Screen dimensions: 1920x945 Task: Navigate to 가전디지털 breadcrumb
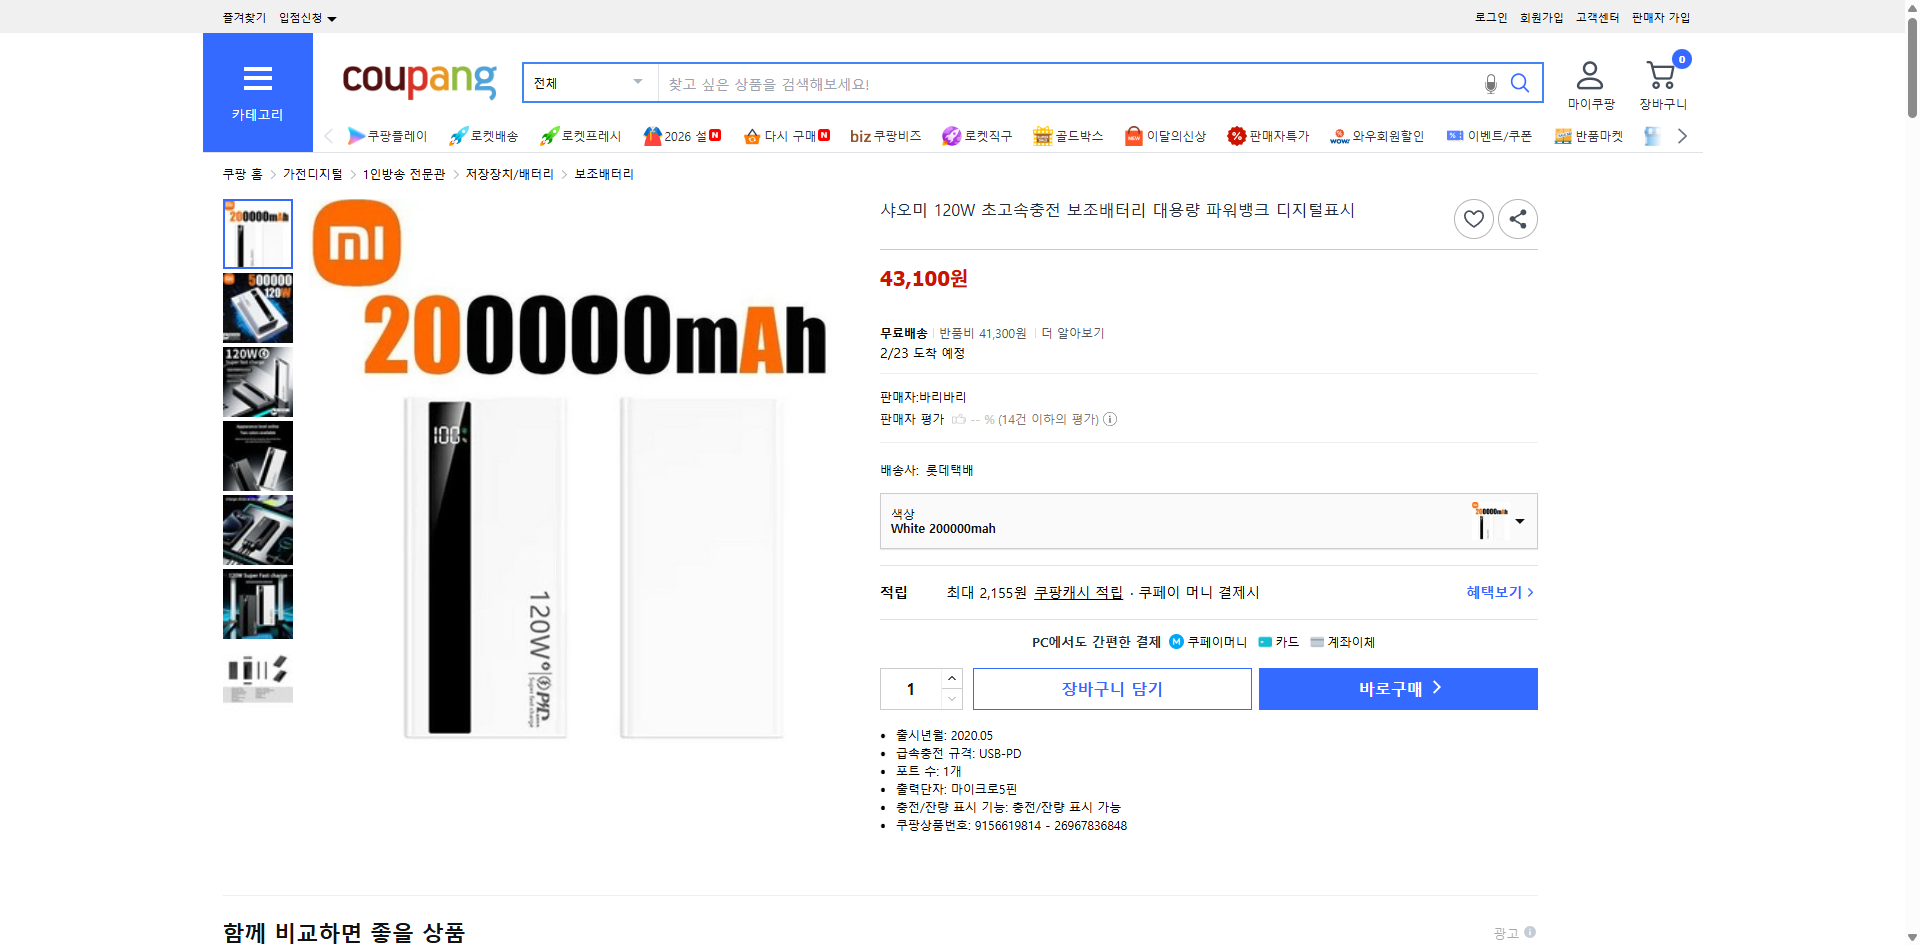pos(311,173)
